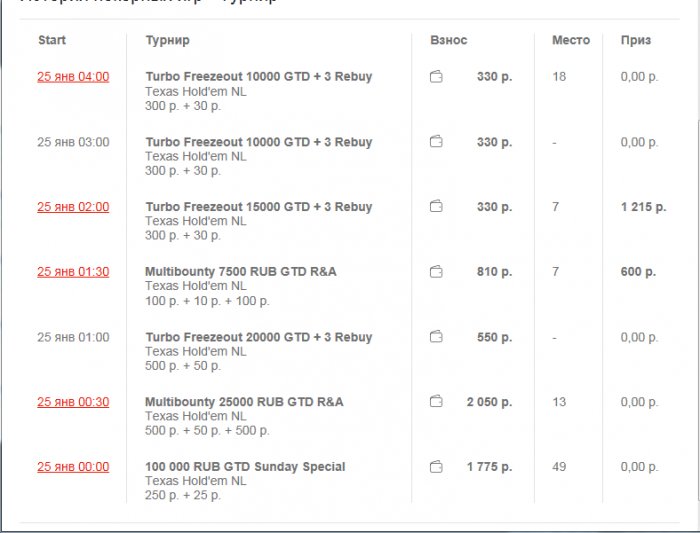Sort by the Место column header
This screenshot has width=700, height=533.
pyautogui.click(x=571, y=41)
